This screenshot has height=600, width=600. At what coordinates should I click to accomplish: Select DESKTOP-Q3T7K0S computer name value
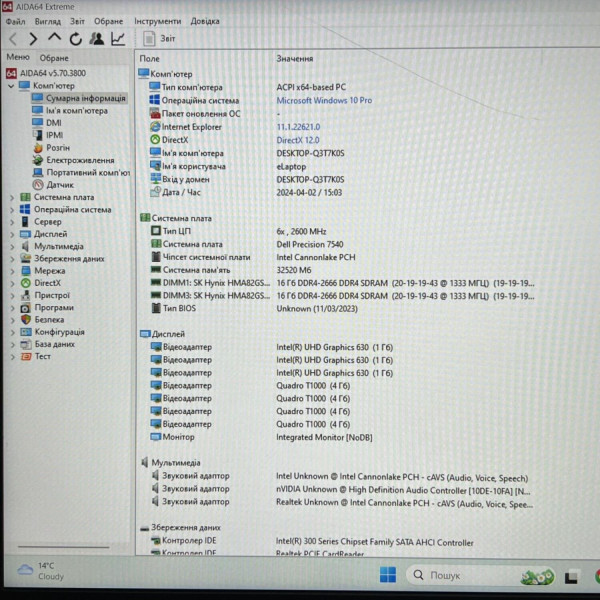(310, 153)
